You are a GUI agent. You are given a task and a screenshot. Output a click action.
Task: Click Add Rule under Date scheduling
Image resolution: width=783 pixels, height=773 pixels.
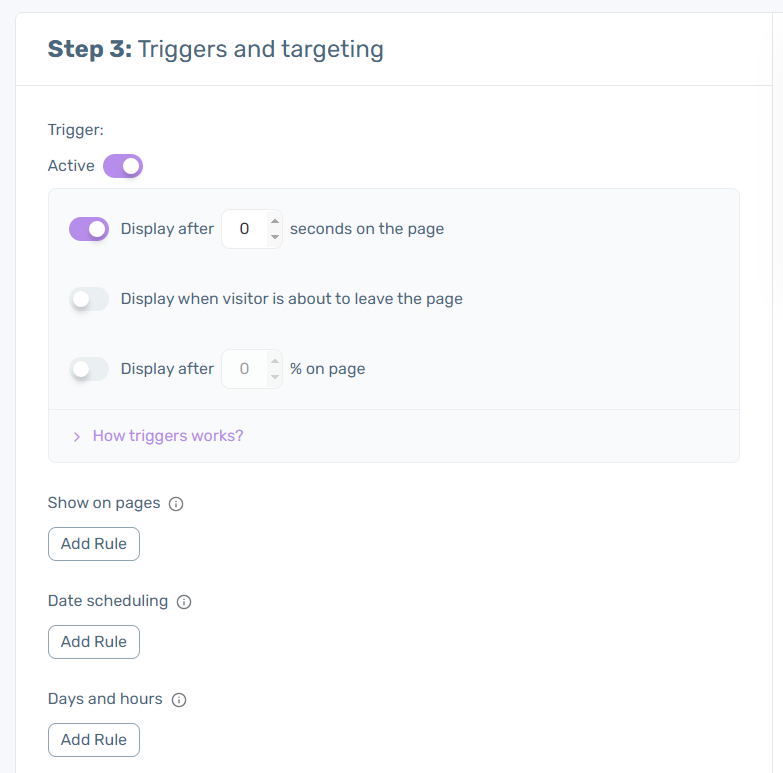[94, 642]
